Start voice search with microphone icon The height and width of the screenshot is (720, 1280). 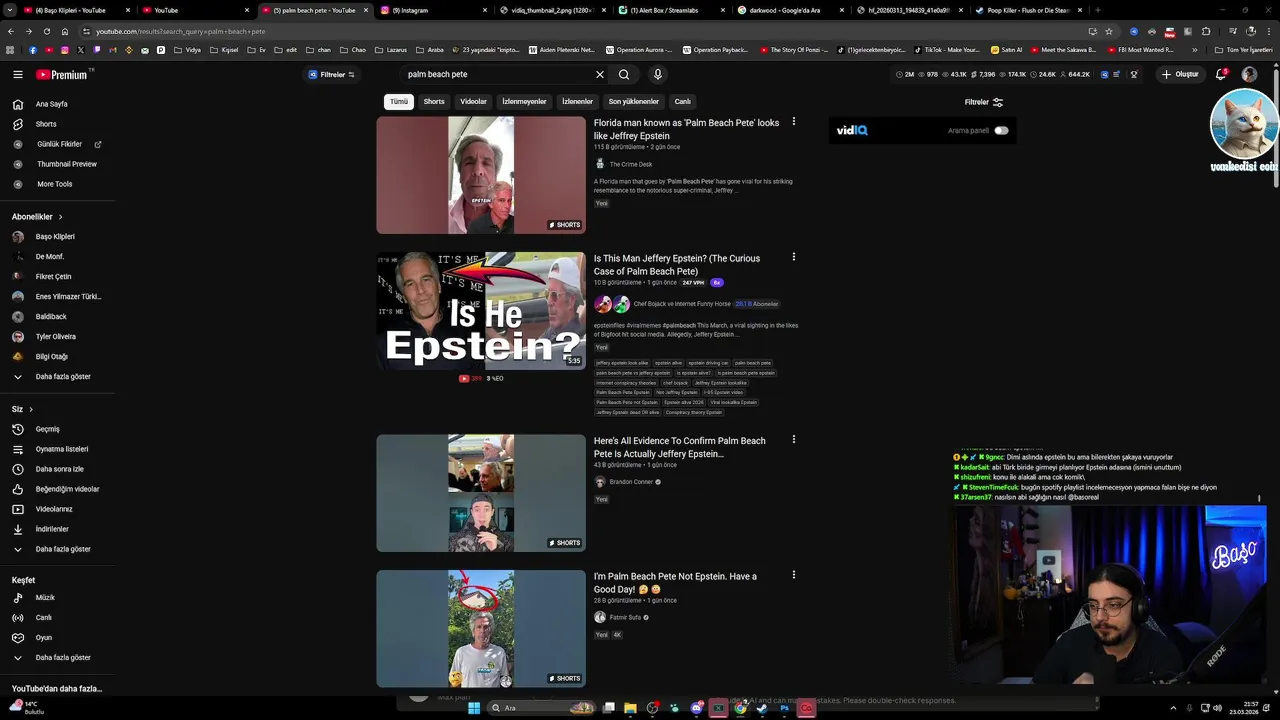click(657, 74)
